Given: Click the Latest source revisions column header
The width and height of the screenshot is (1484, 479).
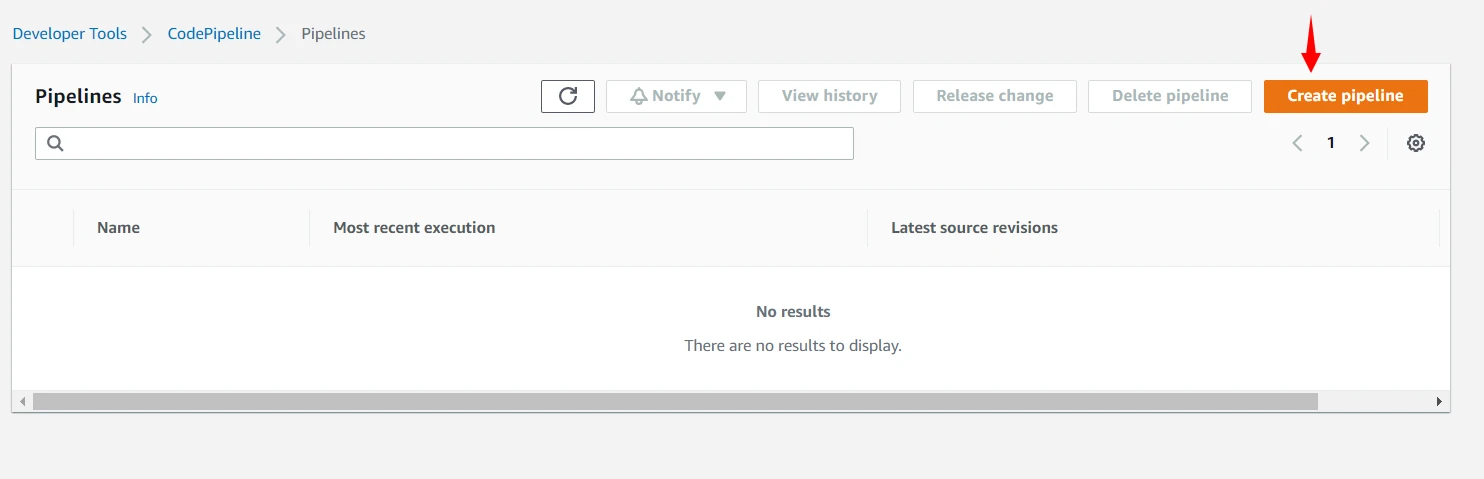Looking at the screenshot, I should 974,228.
